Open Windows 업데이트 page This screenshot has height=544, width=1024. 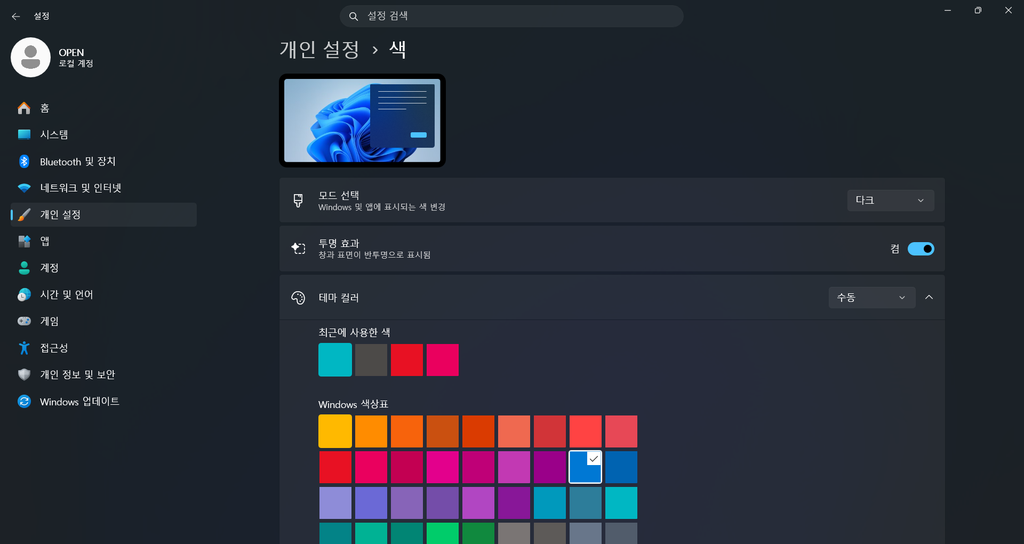[x=104, y=402]
